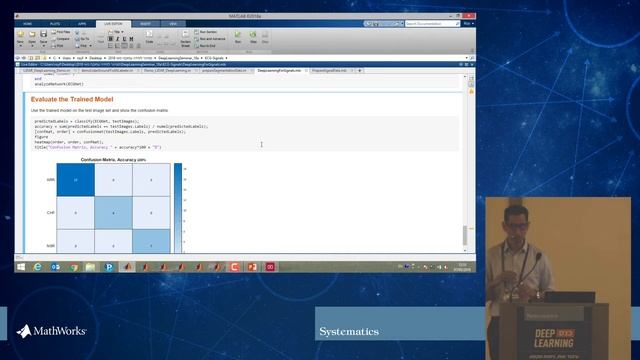
Task: Click the heatmap colorbar
Action: [x=178, y=208]
